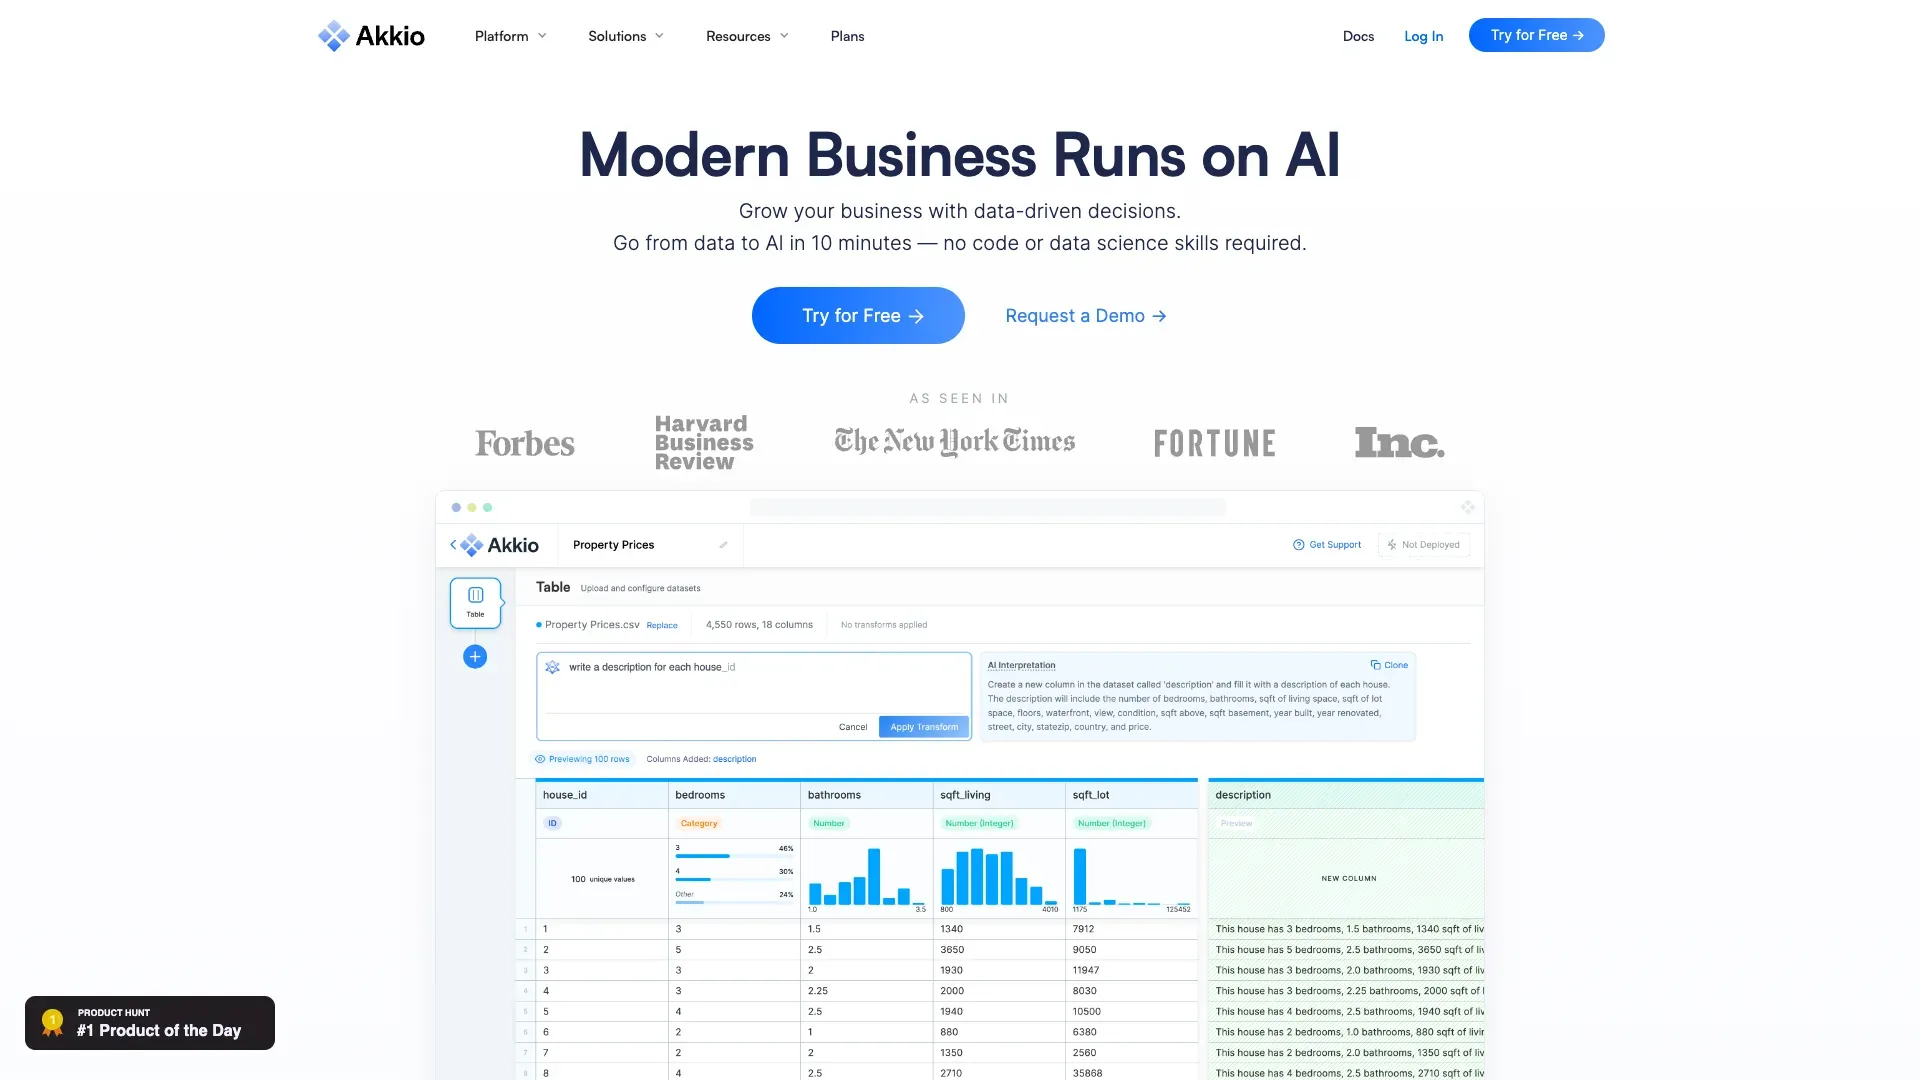Expand the Solutions dropdown menu
Screen dimensions: 1920x1080
tap(626, 36)
